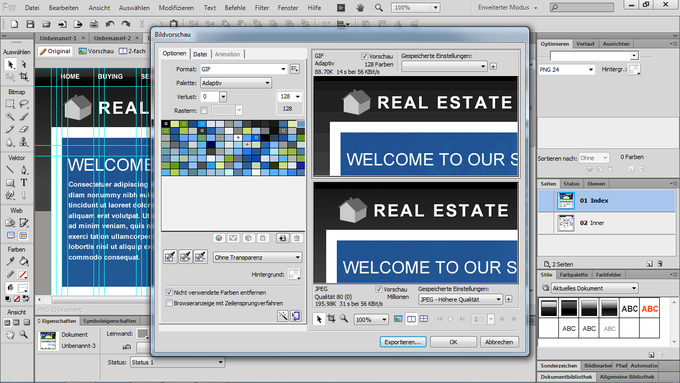Switch to the Optionen tab in Bildvorschau
Screen dimensions: 680x383
[x=174, y=53]
